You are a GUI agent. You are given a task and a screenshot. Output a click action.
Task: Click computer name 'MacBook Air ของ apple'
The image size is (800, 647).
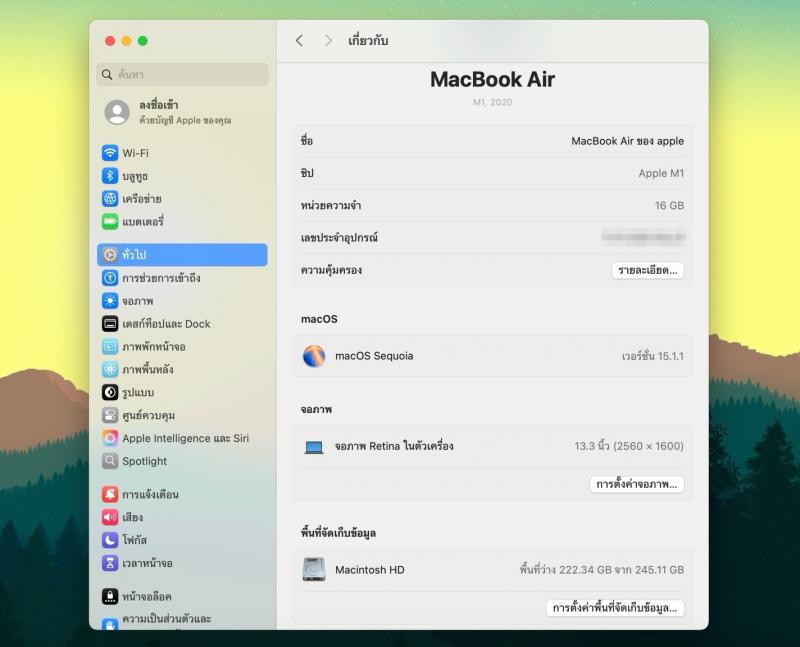pyautogui.click(x=627, y=141)
